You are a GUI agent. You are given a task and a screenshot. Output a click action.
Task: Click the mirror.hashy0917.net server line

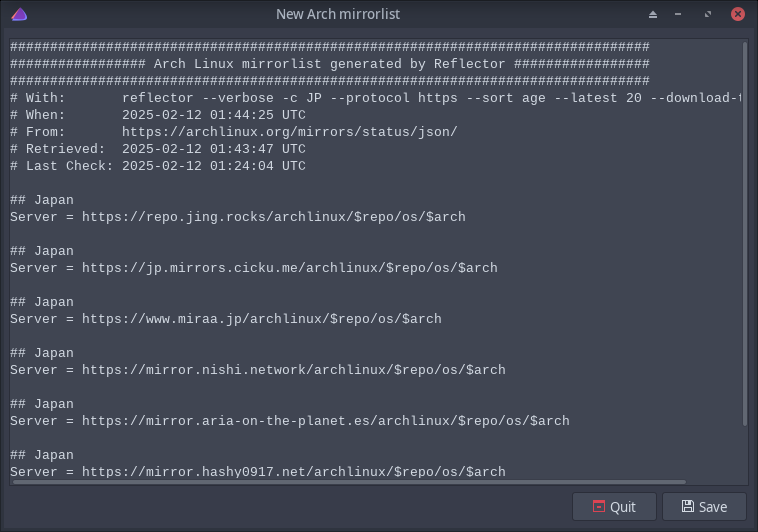tap(257, 471)
